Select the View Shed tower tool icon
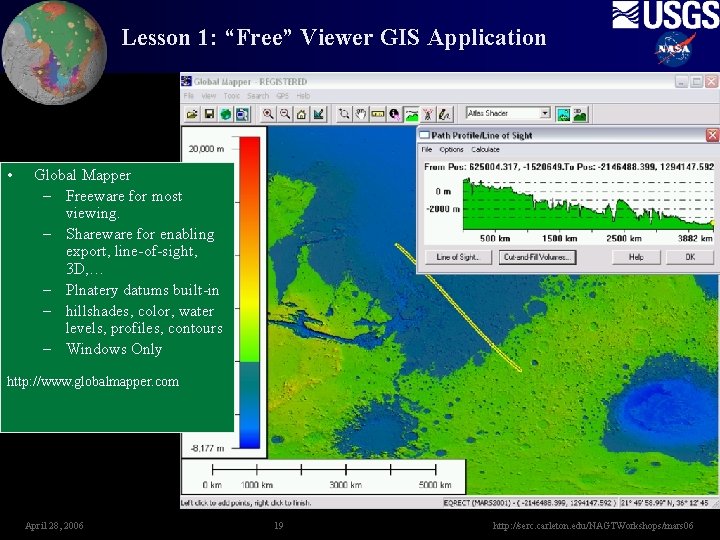 [428, 114]
